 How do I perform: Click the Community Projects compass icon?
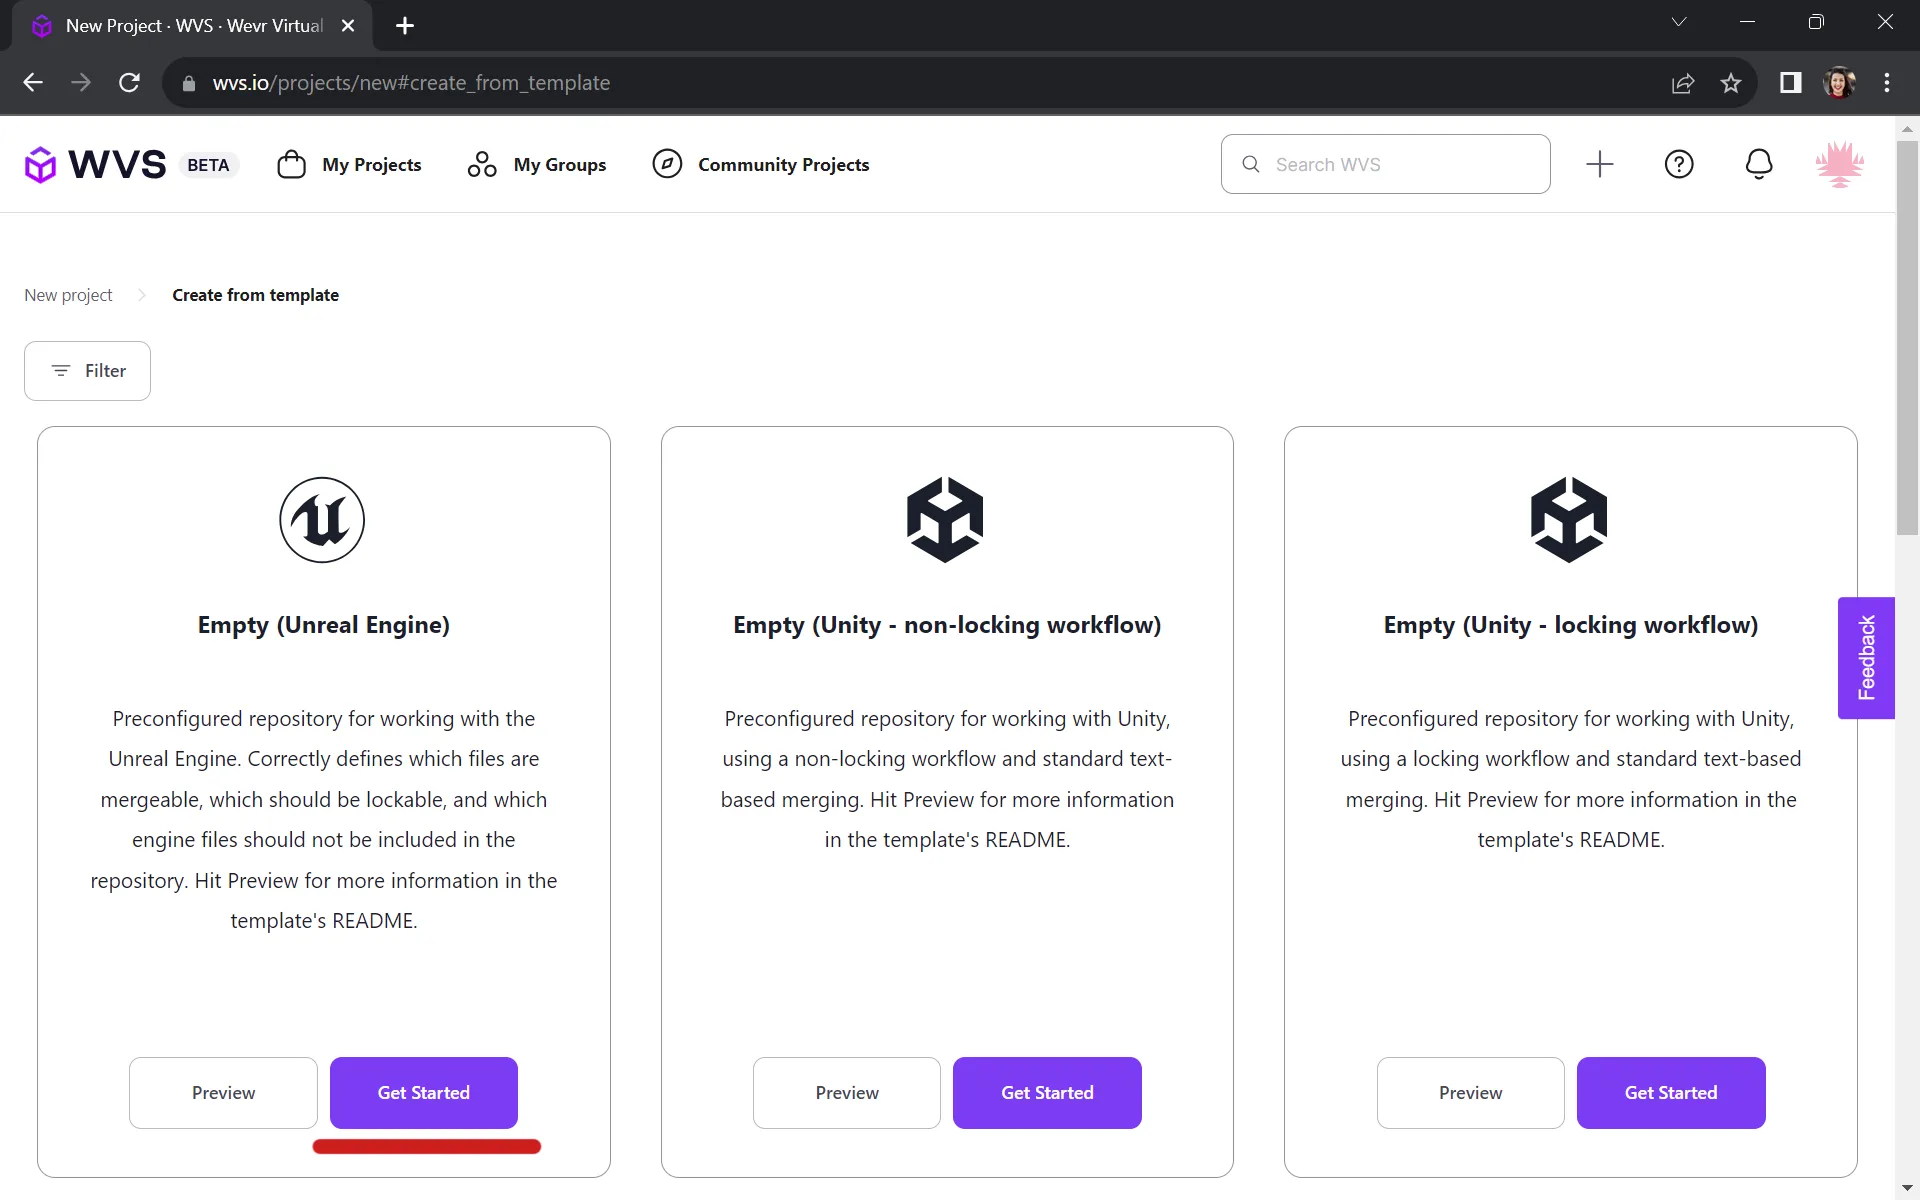[x=666, y=163]
